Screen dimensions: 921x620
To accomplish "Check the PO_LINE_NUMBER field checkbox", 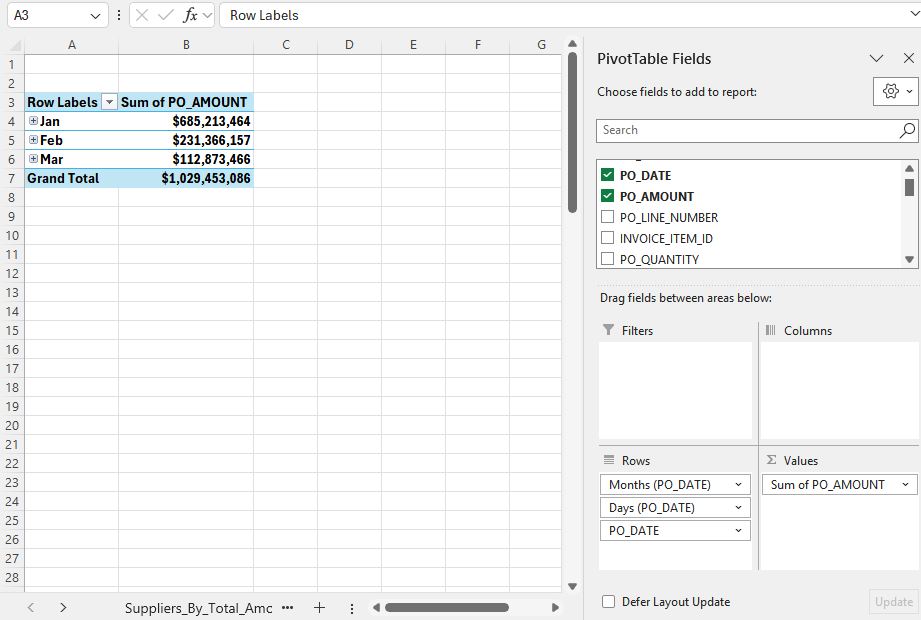I will coord(607,217).
